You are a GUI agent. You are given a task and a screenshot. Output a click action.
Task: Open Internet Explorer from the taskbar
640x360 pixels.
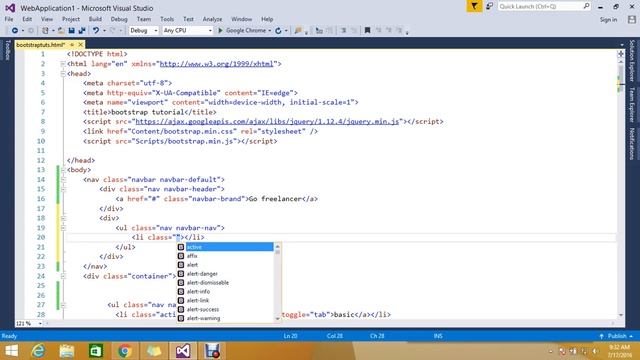coord(39,351)
